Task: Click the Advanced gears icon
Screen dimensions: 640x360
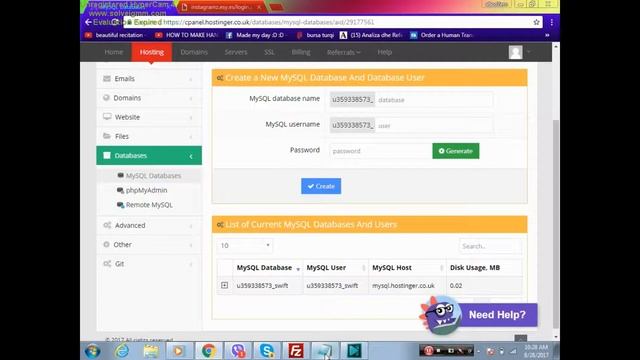Action: (x=107, y=225)
